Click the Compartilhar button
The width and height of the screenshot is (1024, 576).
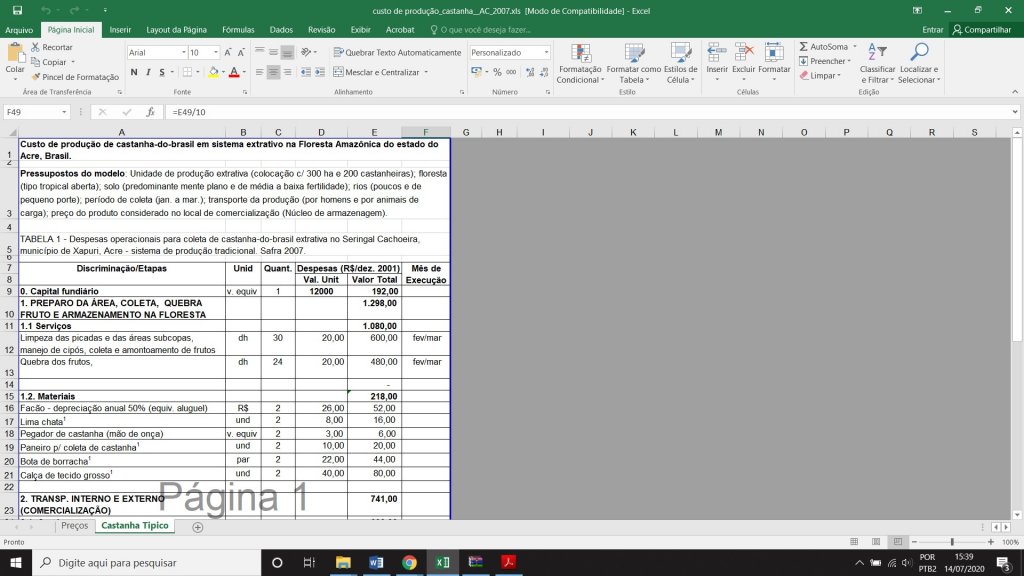coord(981,30)
